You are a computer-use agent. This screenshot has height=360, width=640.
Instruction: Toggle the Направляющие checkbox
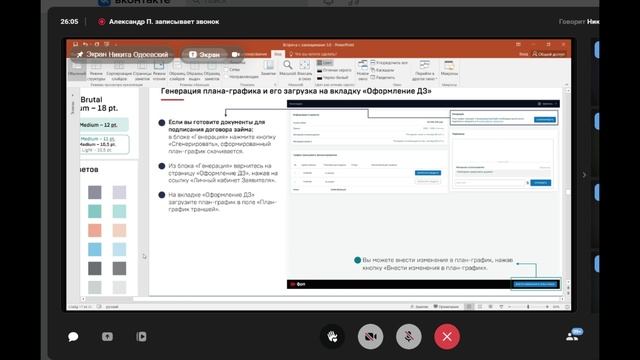coord(241,77)
